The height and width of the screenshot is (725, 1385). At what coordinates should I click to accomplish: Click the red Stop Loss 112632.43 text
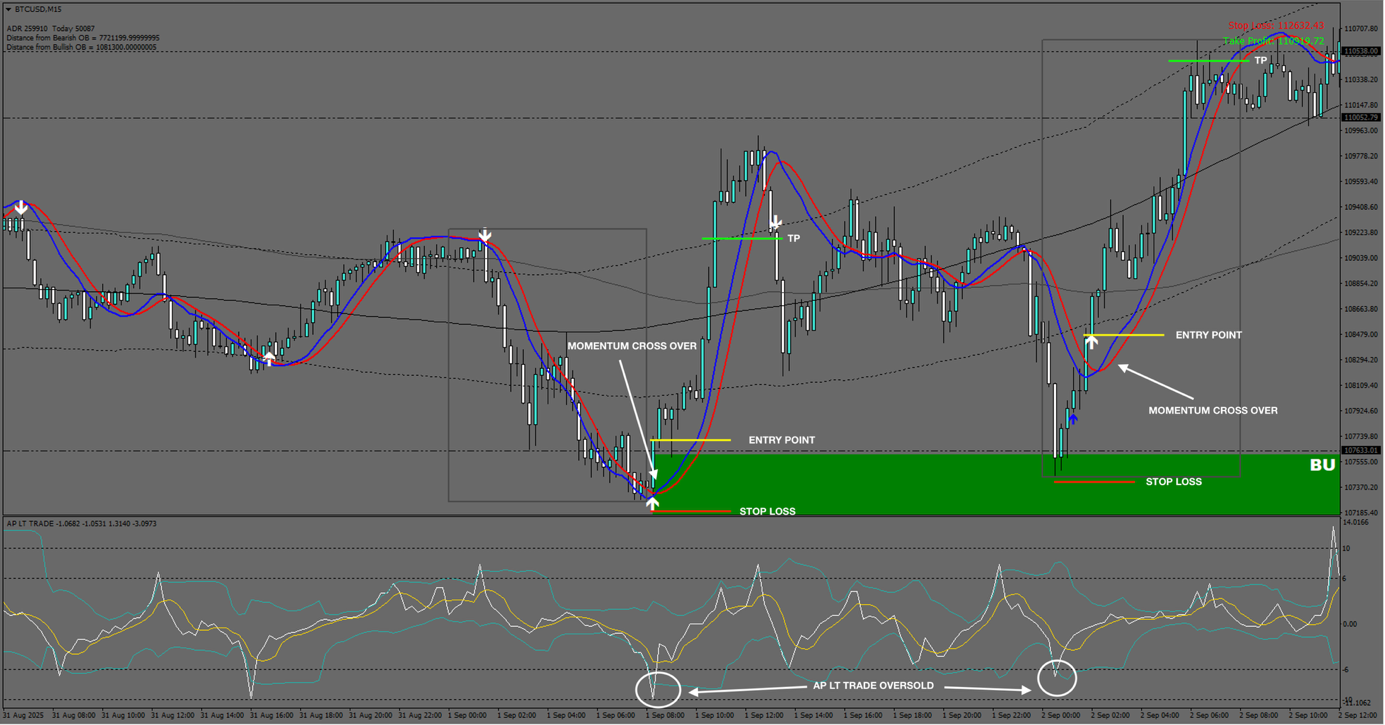tap(1275, 26)
